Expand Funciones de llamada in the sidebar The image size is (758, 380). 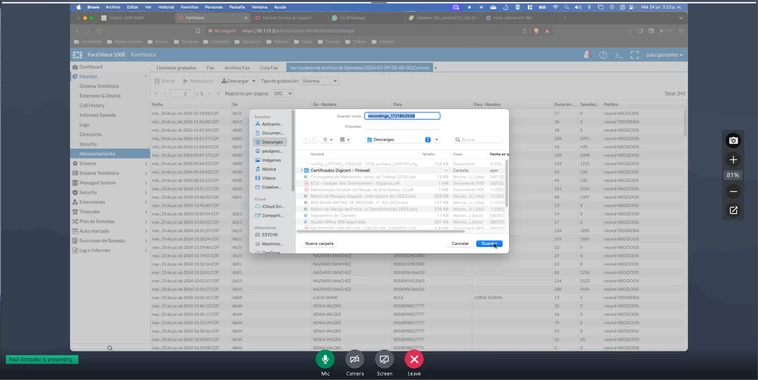110,241
